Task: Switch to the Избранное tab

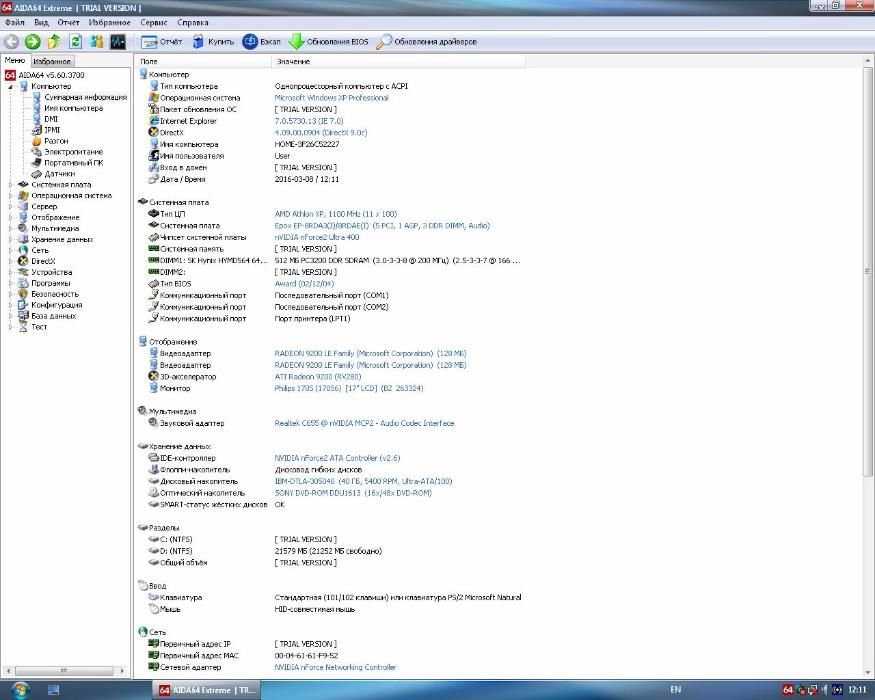Action: pos(51,61)
